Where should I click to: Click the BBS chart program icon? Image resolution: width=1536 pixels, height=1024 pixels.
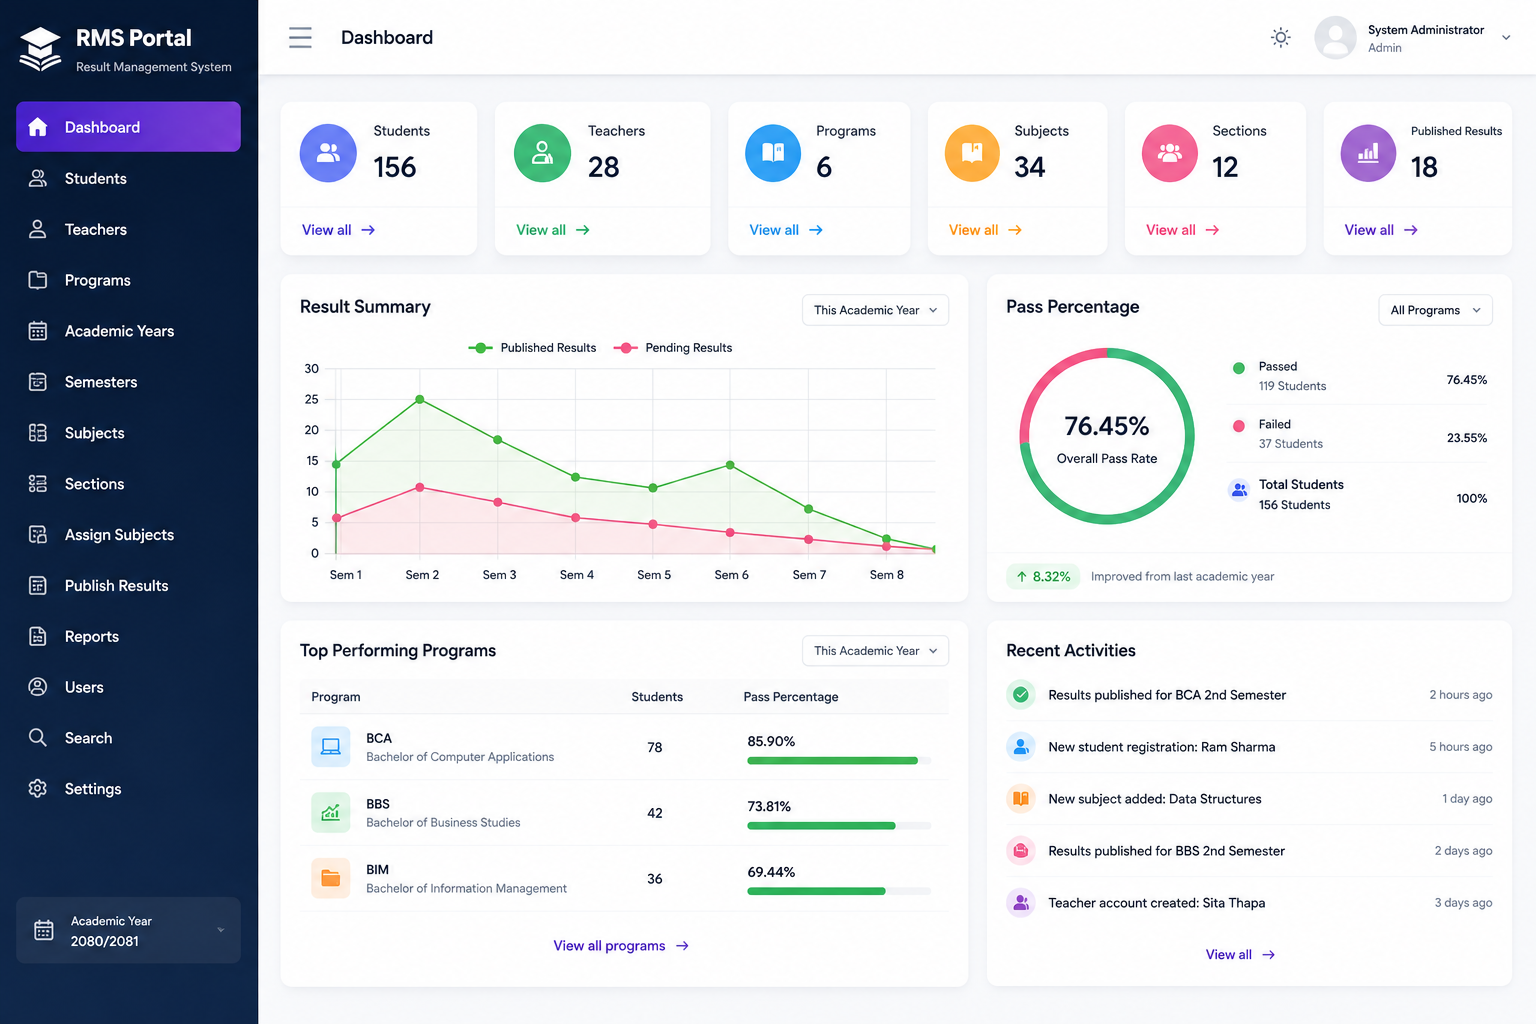(331, 813)
